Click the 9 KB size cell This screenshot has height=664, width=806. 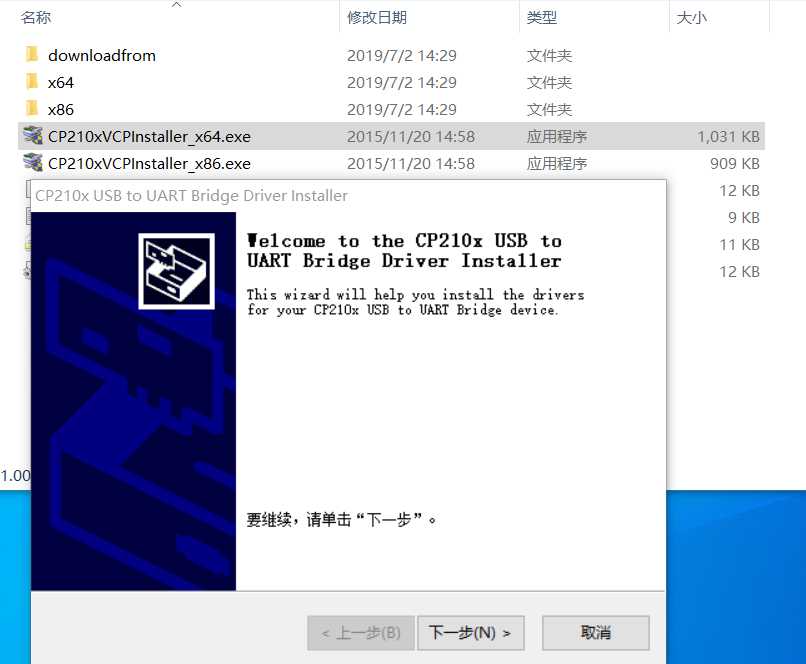(x=743, y=218)
